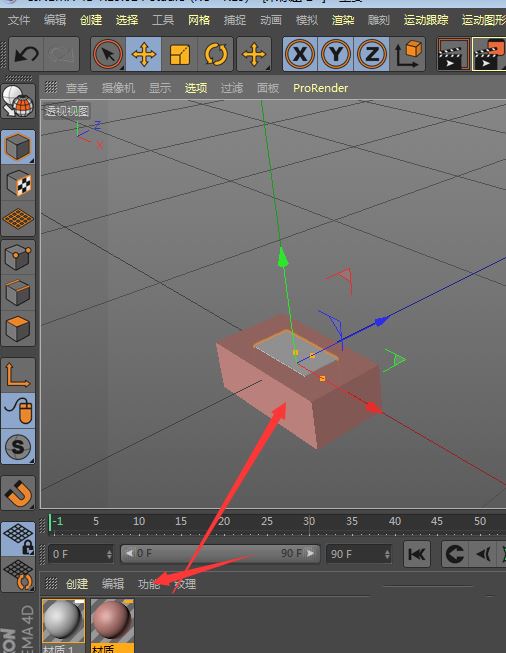
Task: Open the 捕捉 menu
Action: (234, 20)
